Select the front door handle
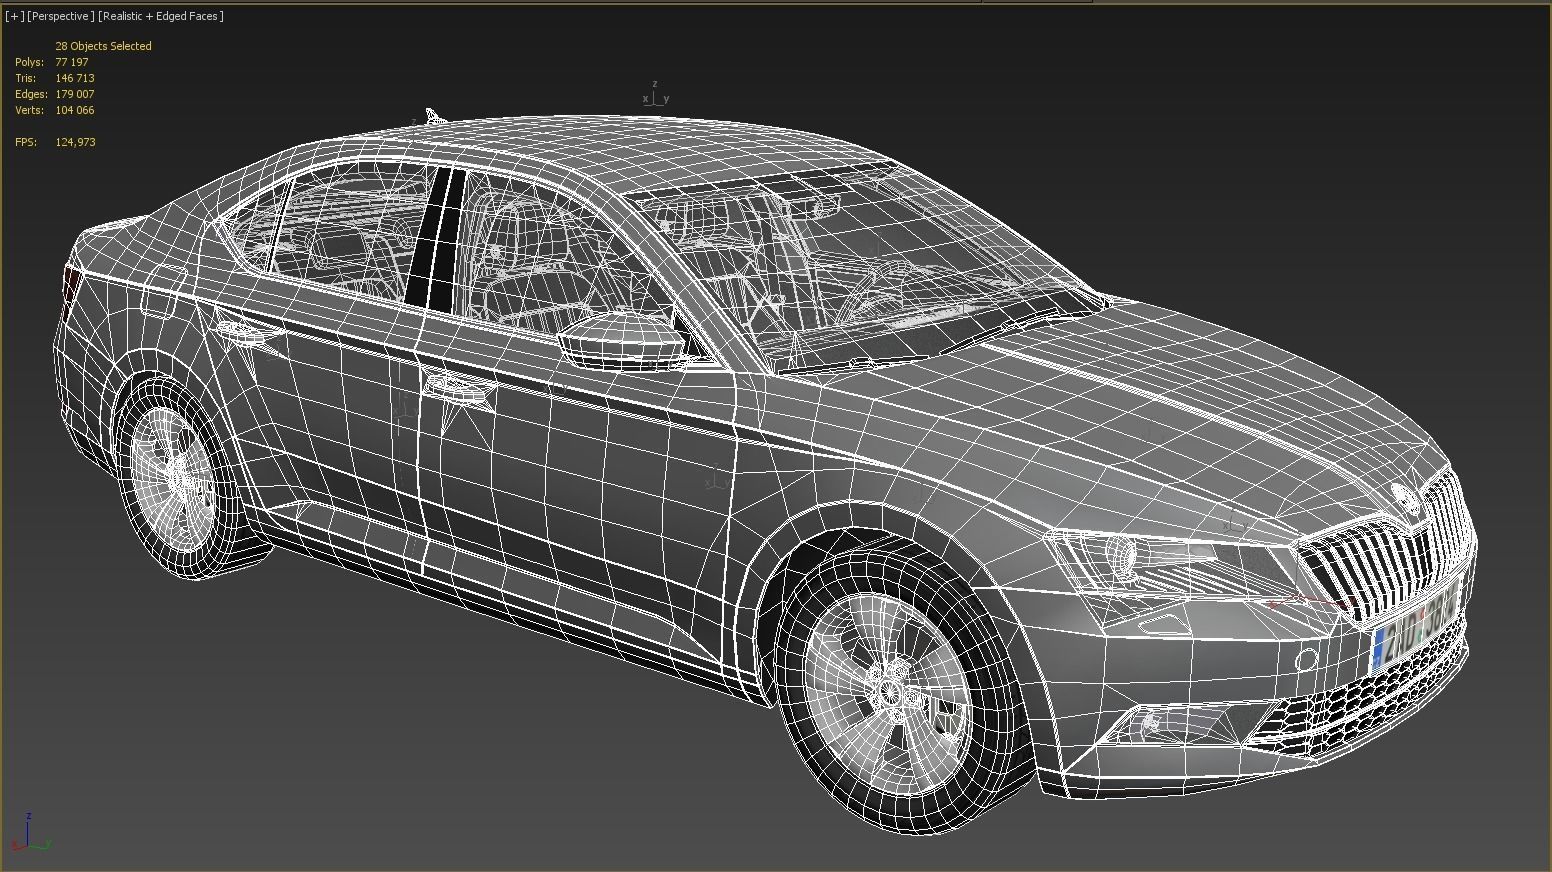Screen dimensions: 1552x872 point(455,387)
